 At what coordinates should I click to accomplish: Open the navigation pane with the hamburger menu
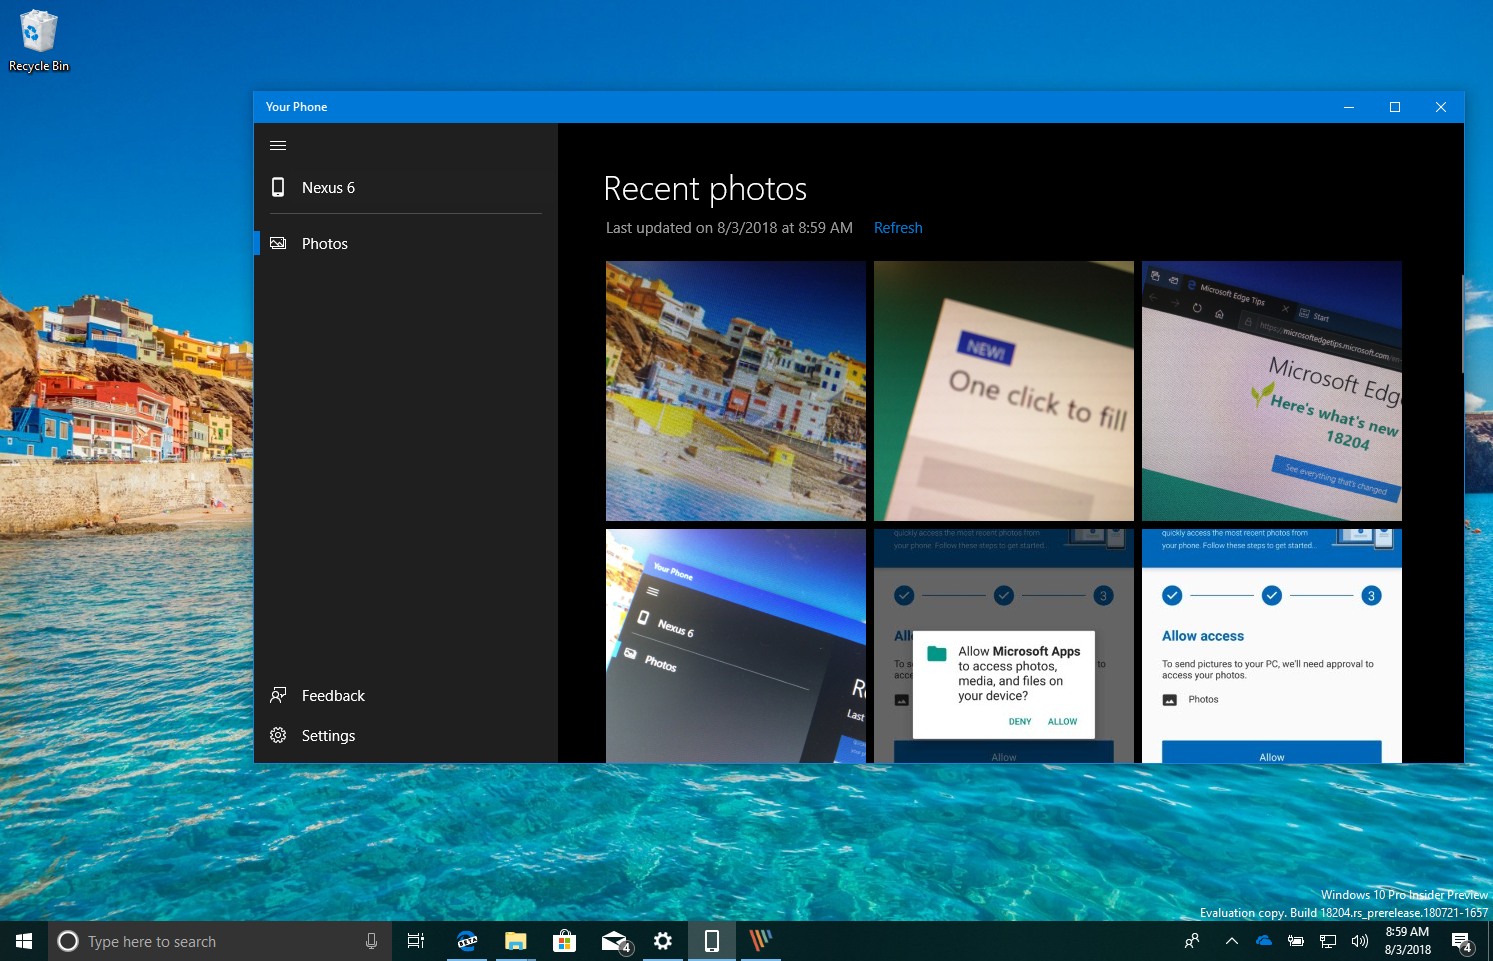[278, 145]
